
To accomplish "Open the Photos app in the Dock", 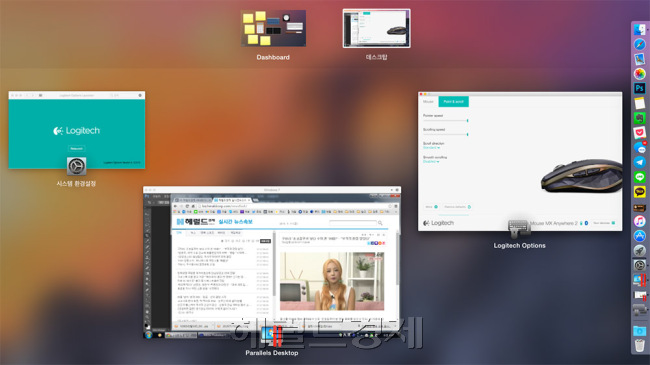I will 639,74.
